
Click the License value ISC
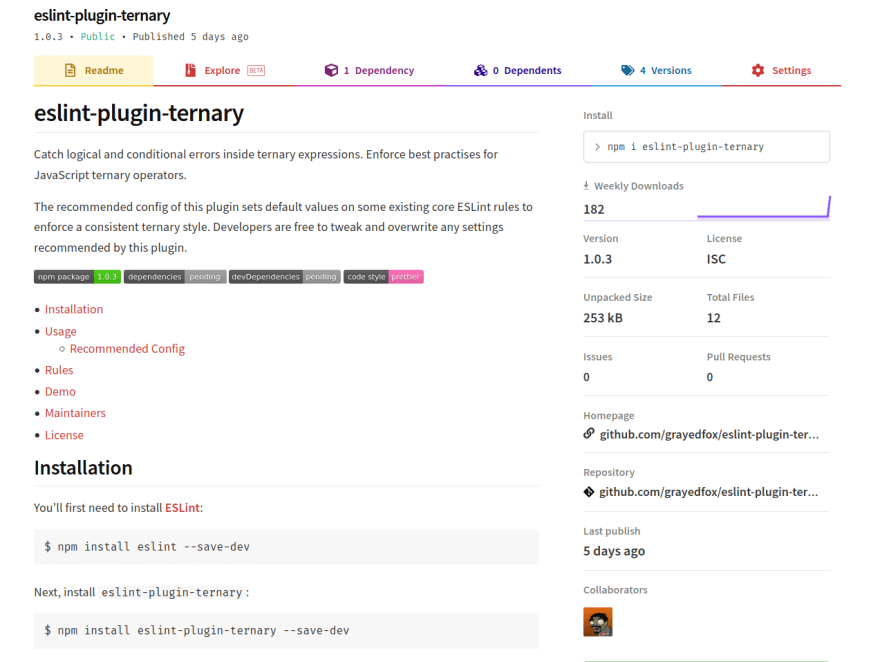tap(716, 259)
